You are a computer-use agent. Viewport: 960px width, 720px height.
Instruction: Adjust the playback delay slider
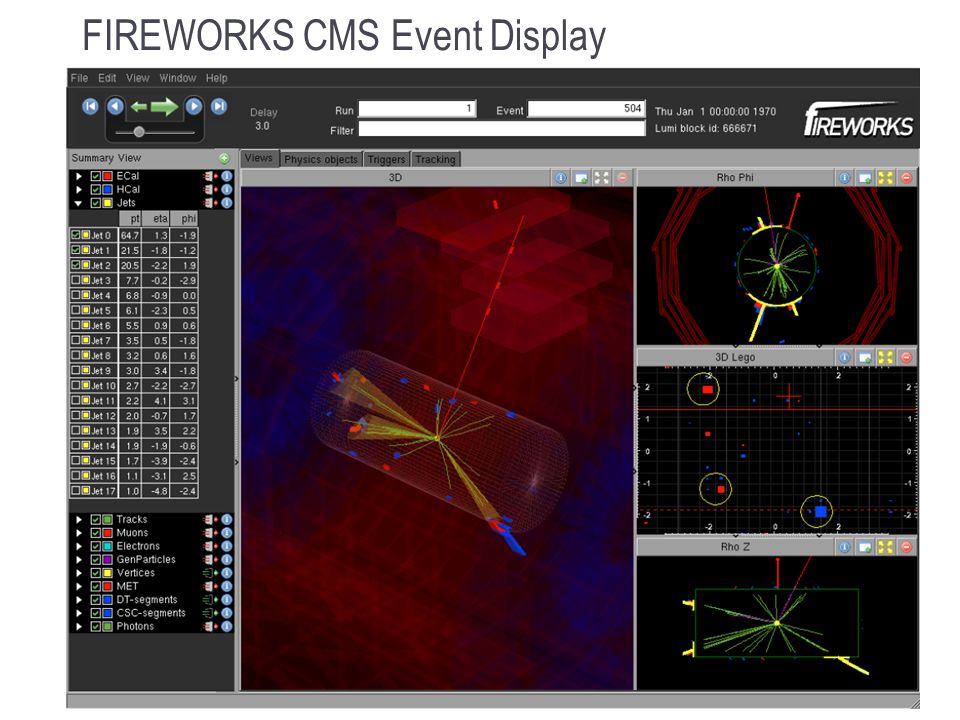[139, 132]
